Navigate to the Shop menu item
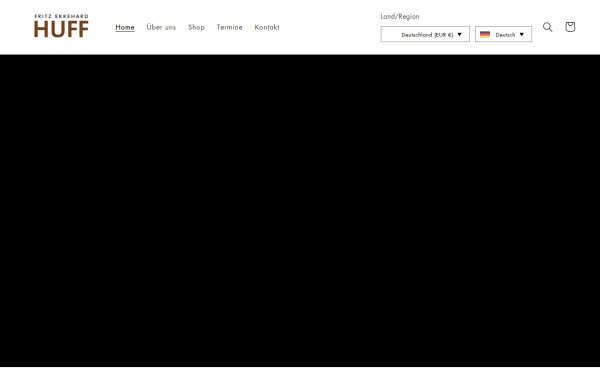This screenshot has width=600, height=375. tap(196, 27)
